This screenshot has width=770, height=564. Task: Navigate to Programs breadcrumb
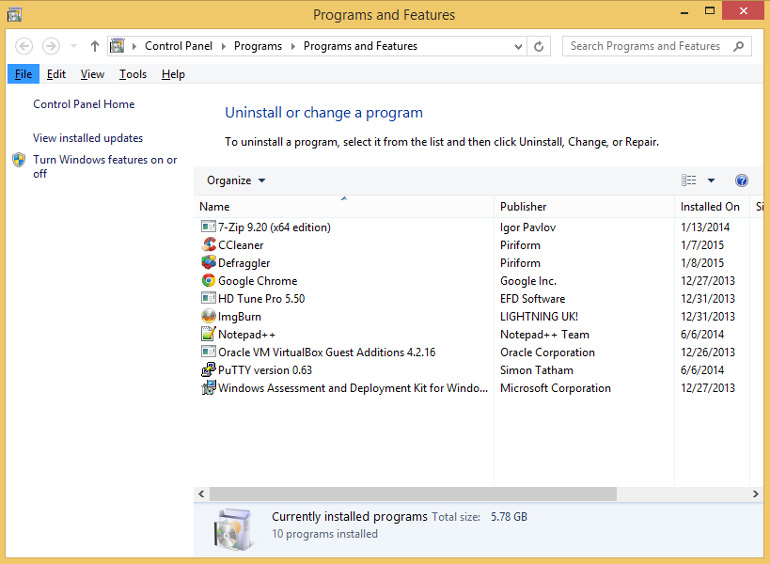[x=258, y=46]
